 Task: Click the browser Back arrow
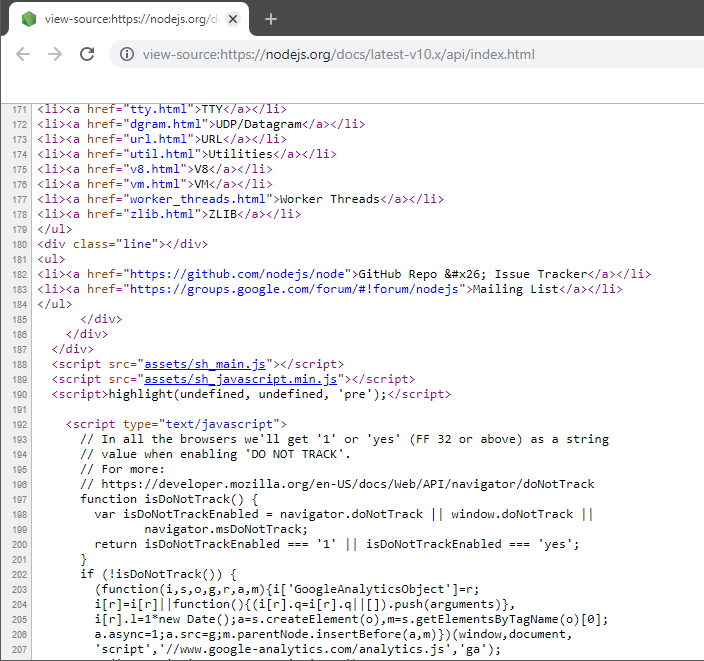pyautogui.click(x=23, y=54)
